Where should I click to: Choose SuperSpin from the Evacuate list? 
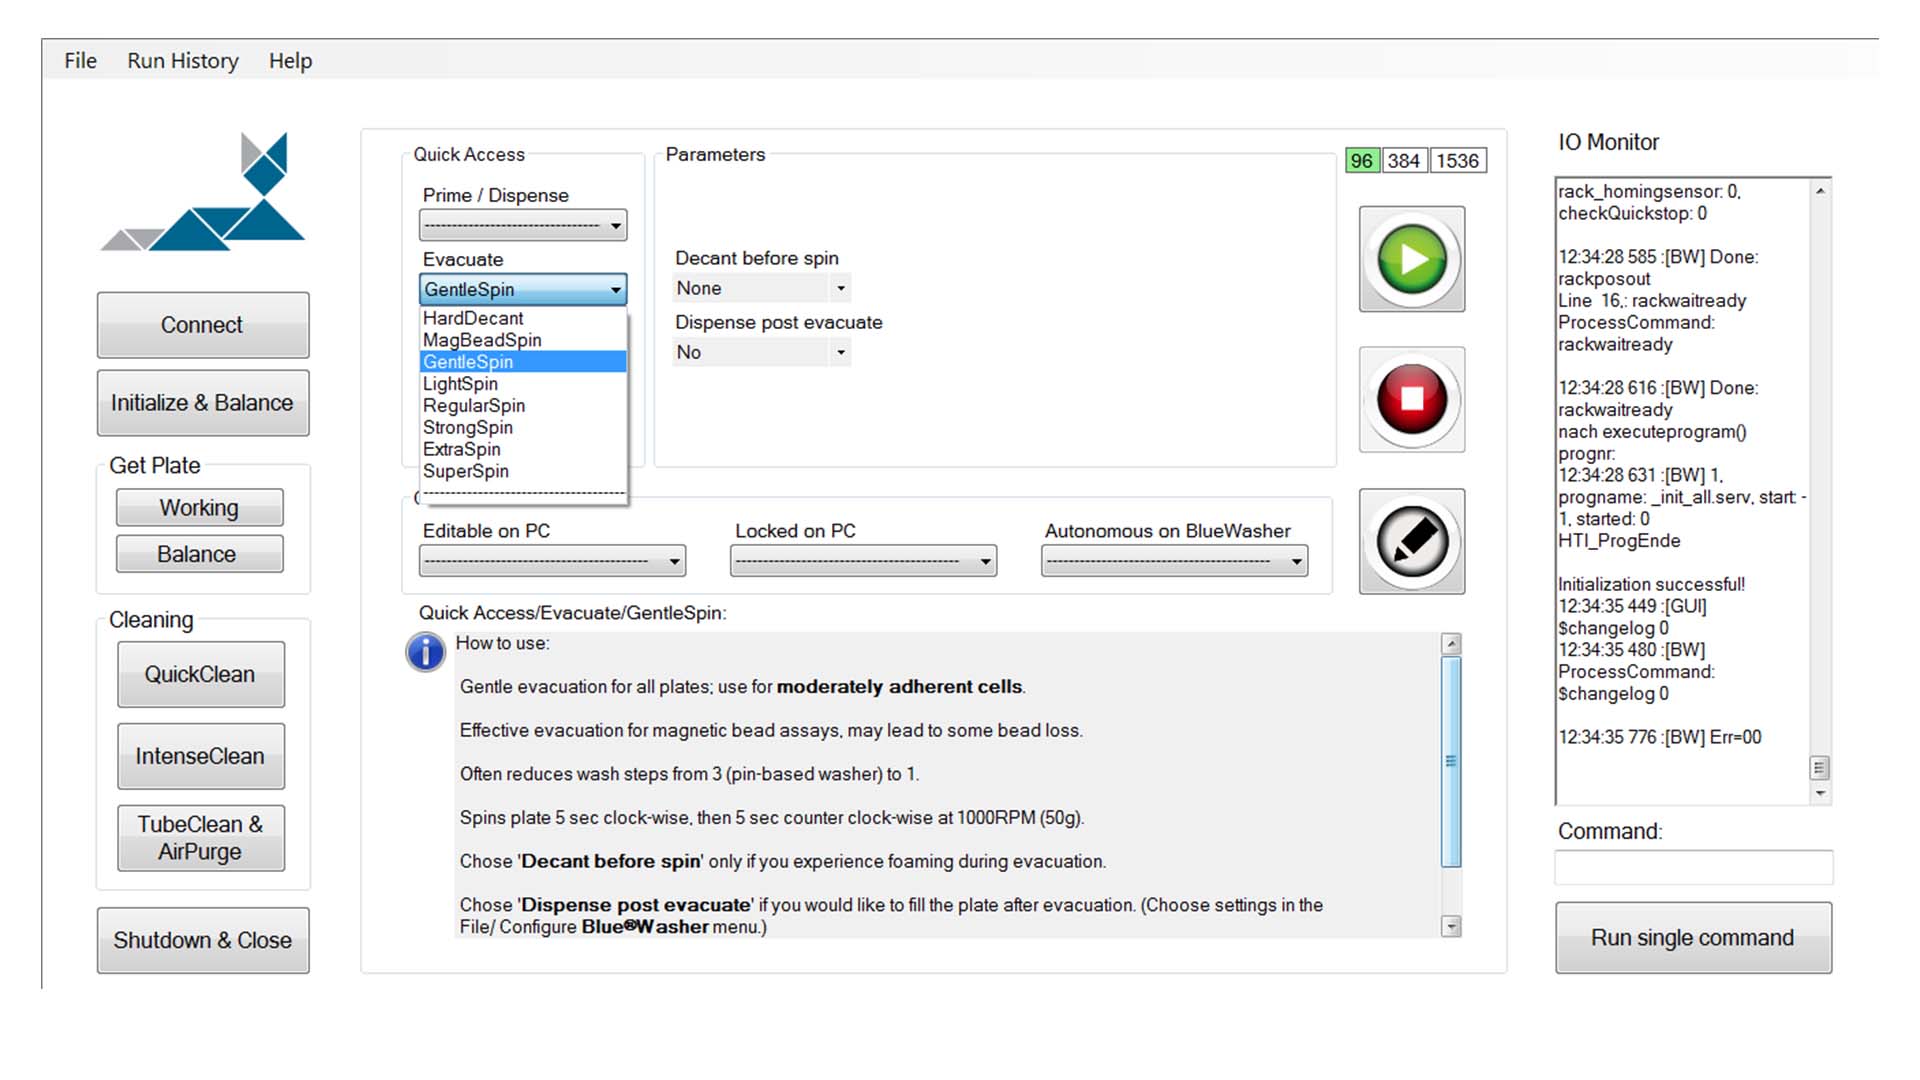pos(466,471)
